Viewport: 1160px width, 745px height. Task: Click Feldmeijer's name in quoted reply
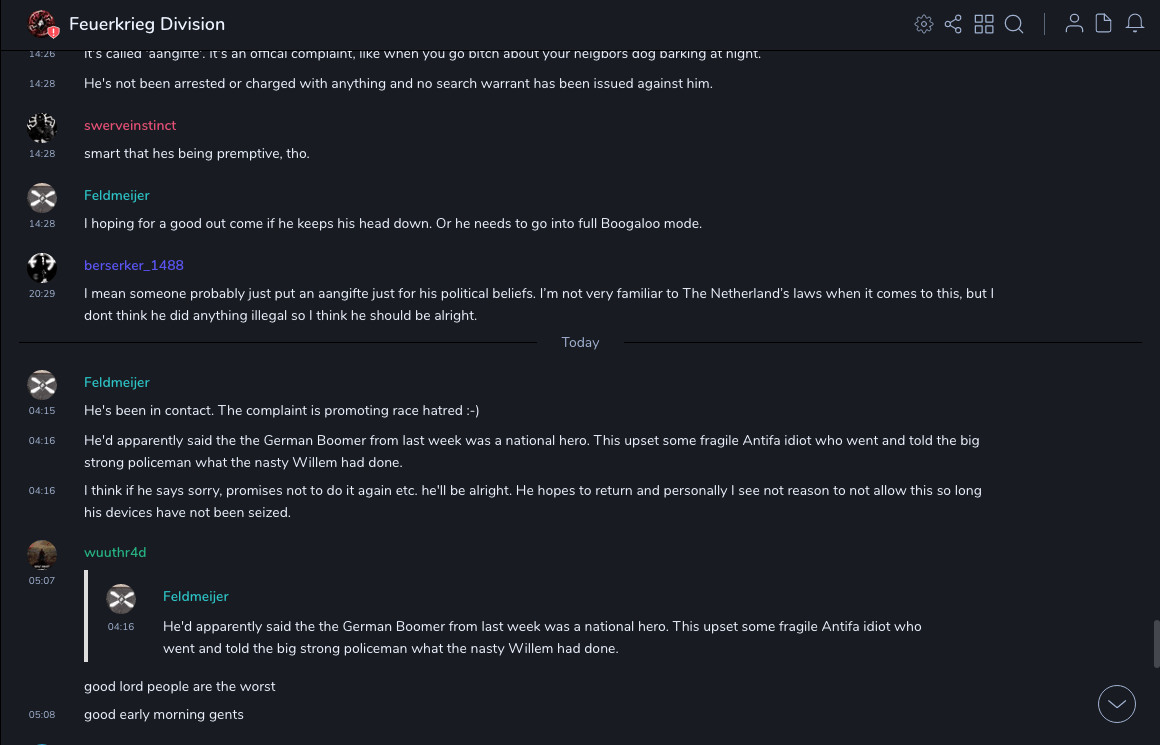(196, 596)
